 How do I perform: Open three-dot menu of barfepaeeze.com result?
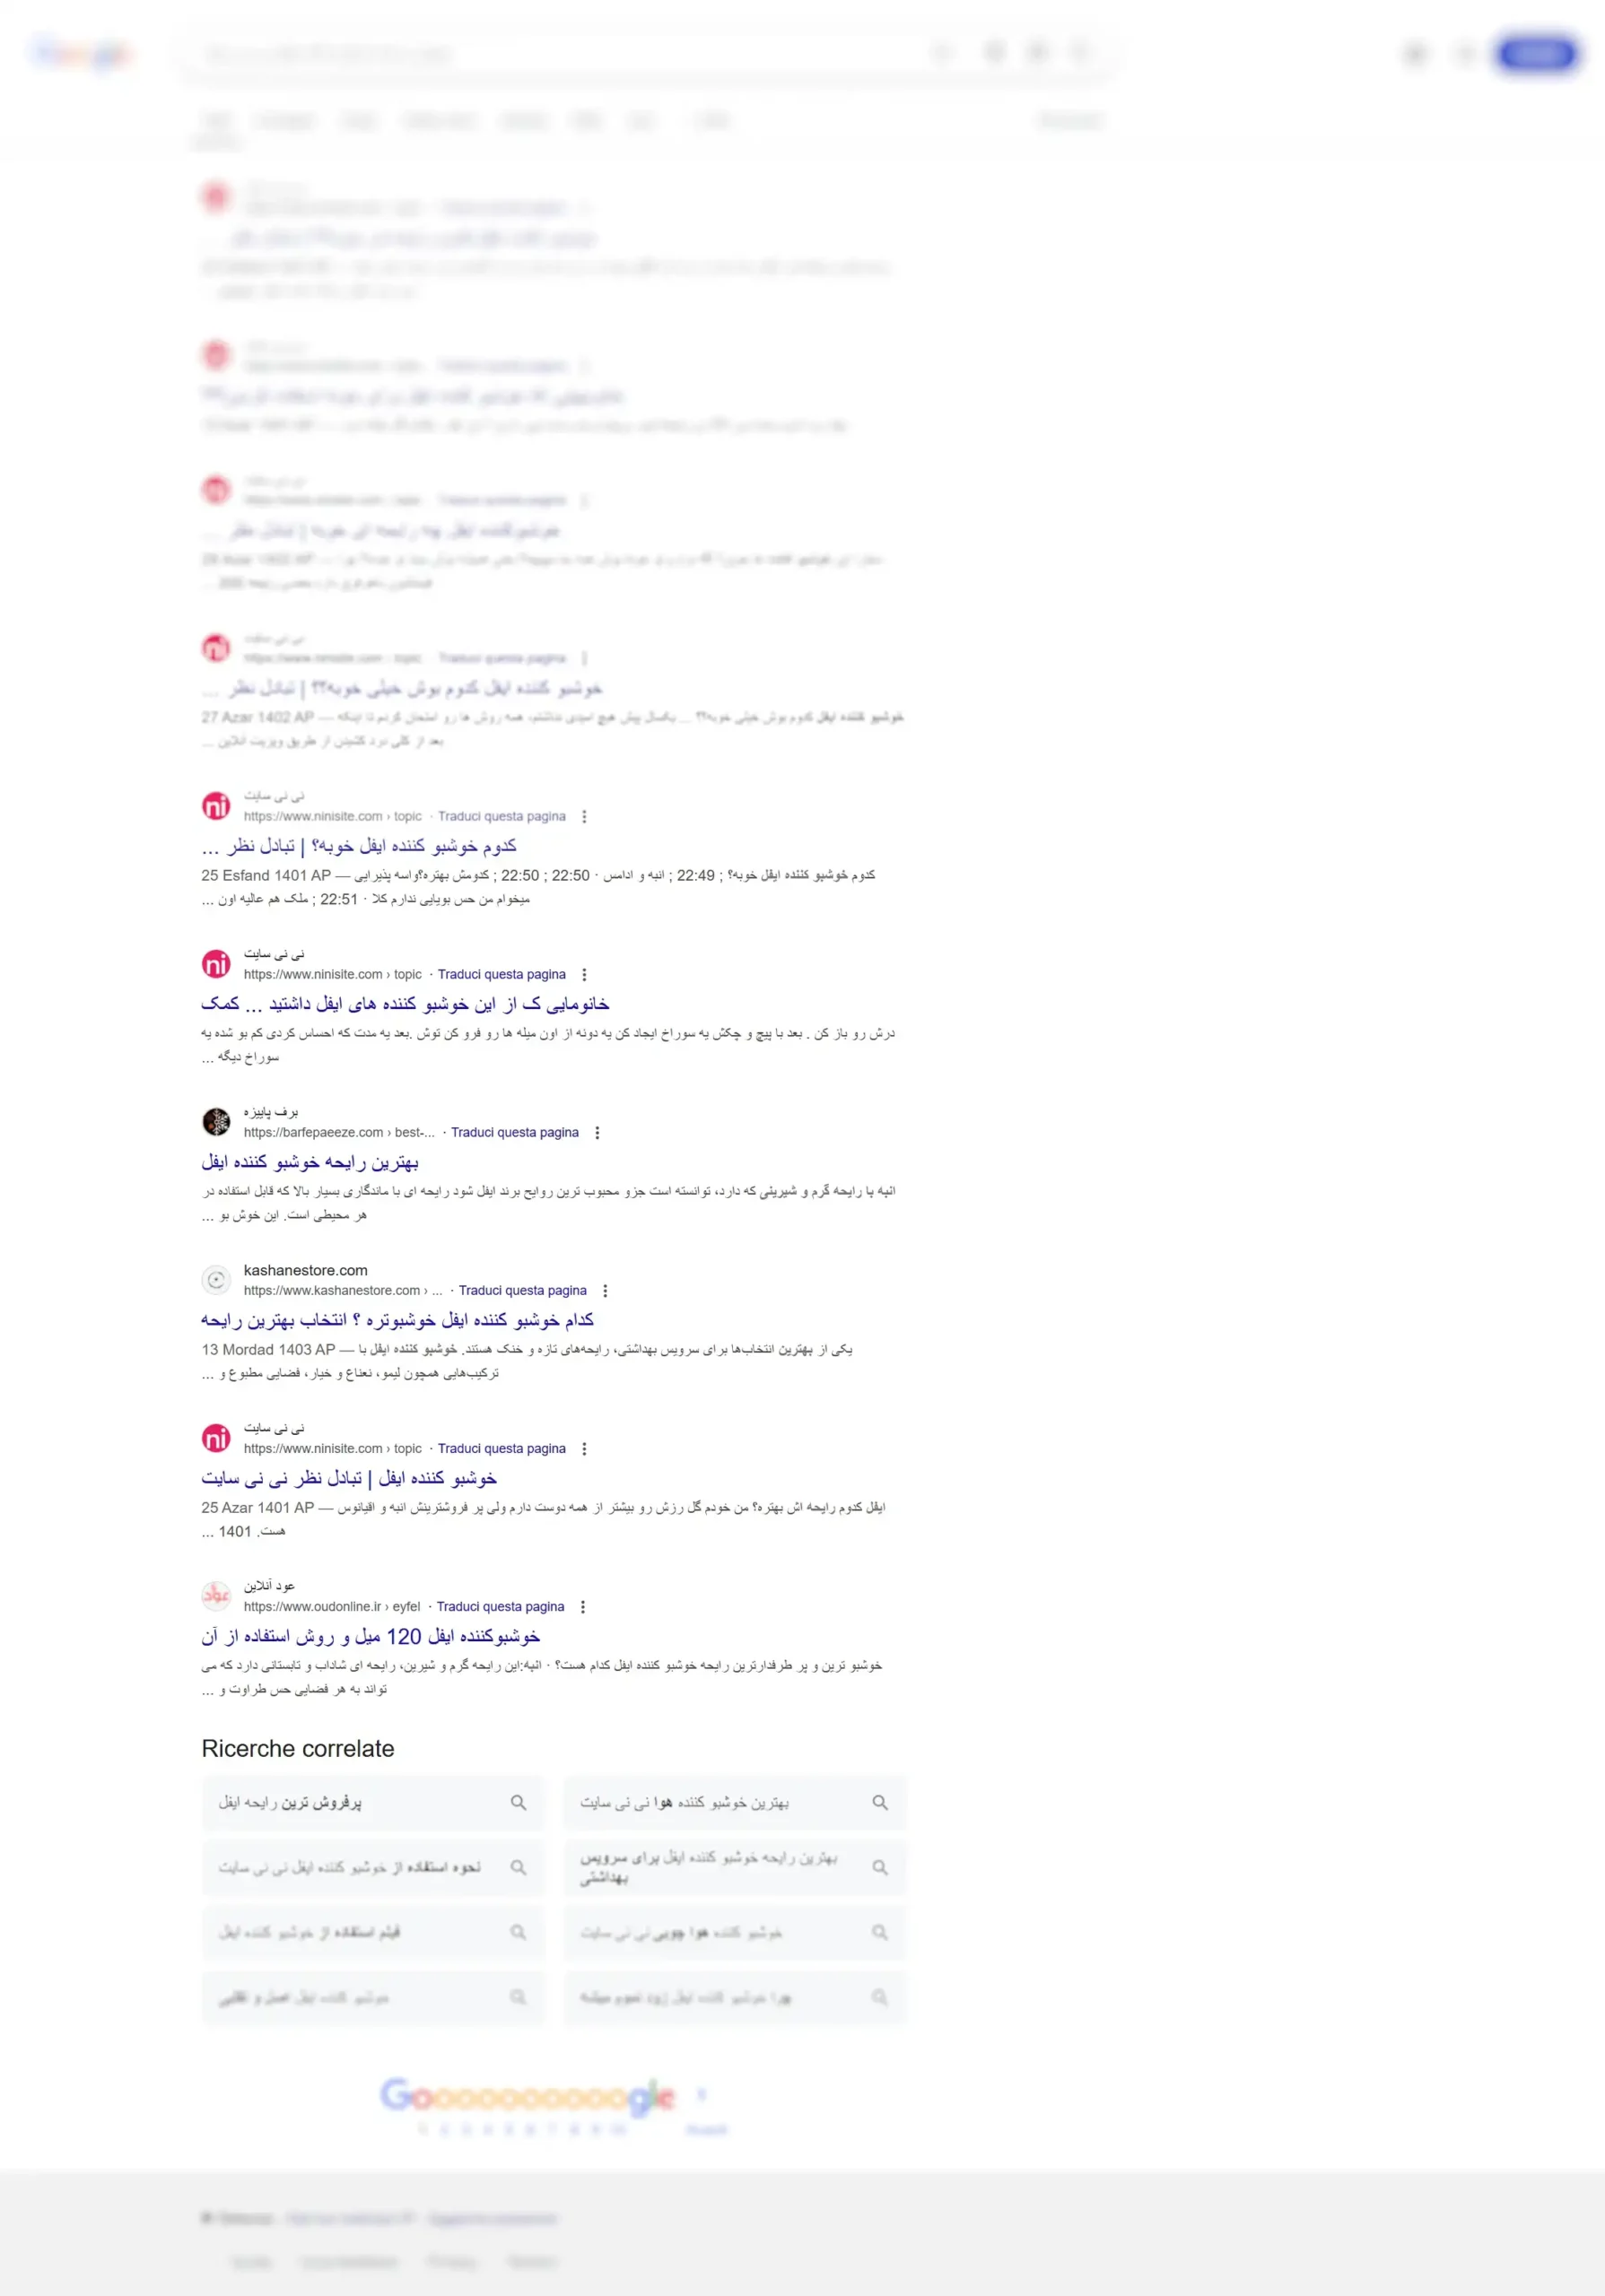click(x=597, y=1132)
